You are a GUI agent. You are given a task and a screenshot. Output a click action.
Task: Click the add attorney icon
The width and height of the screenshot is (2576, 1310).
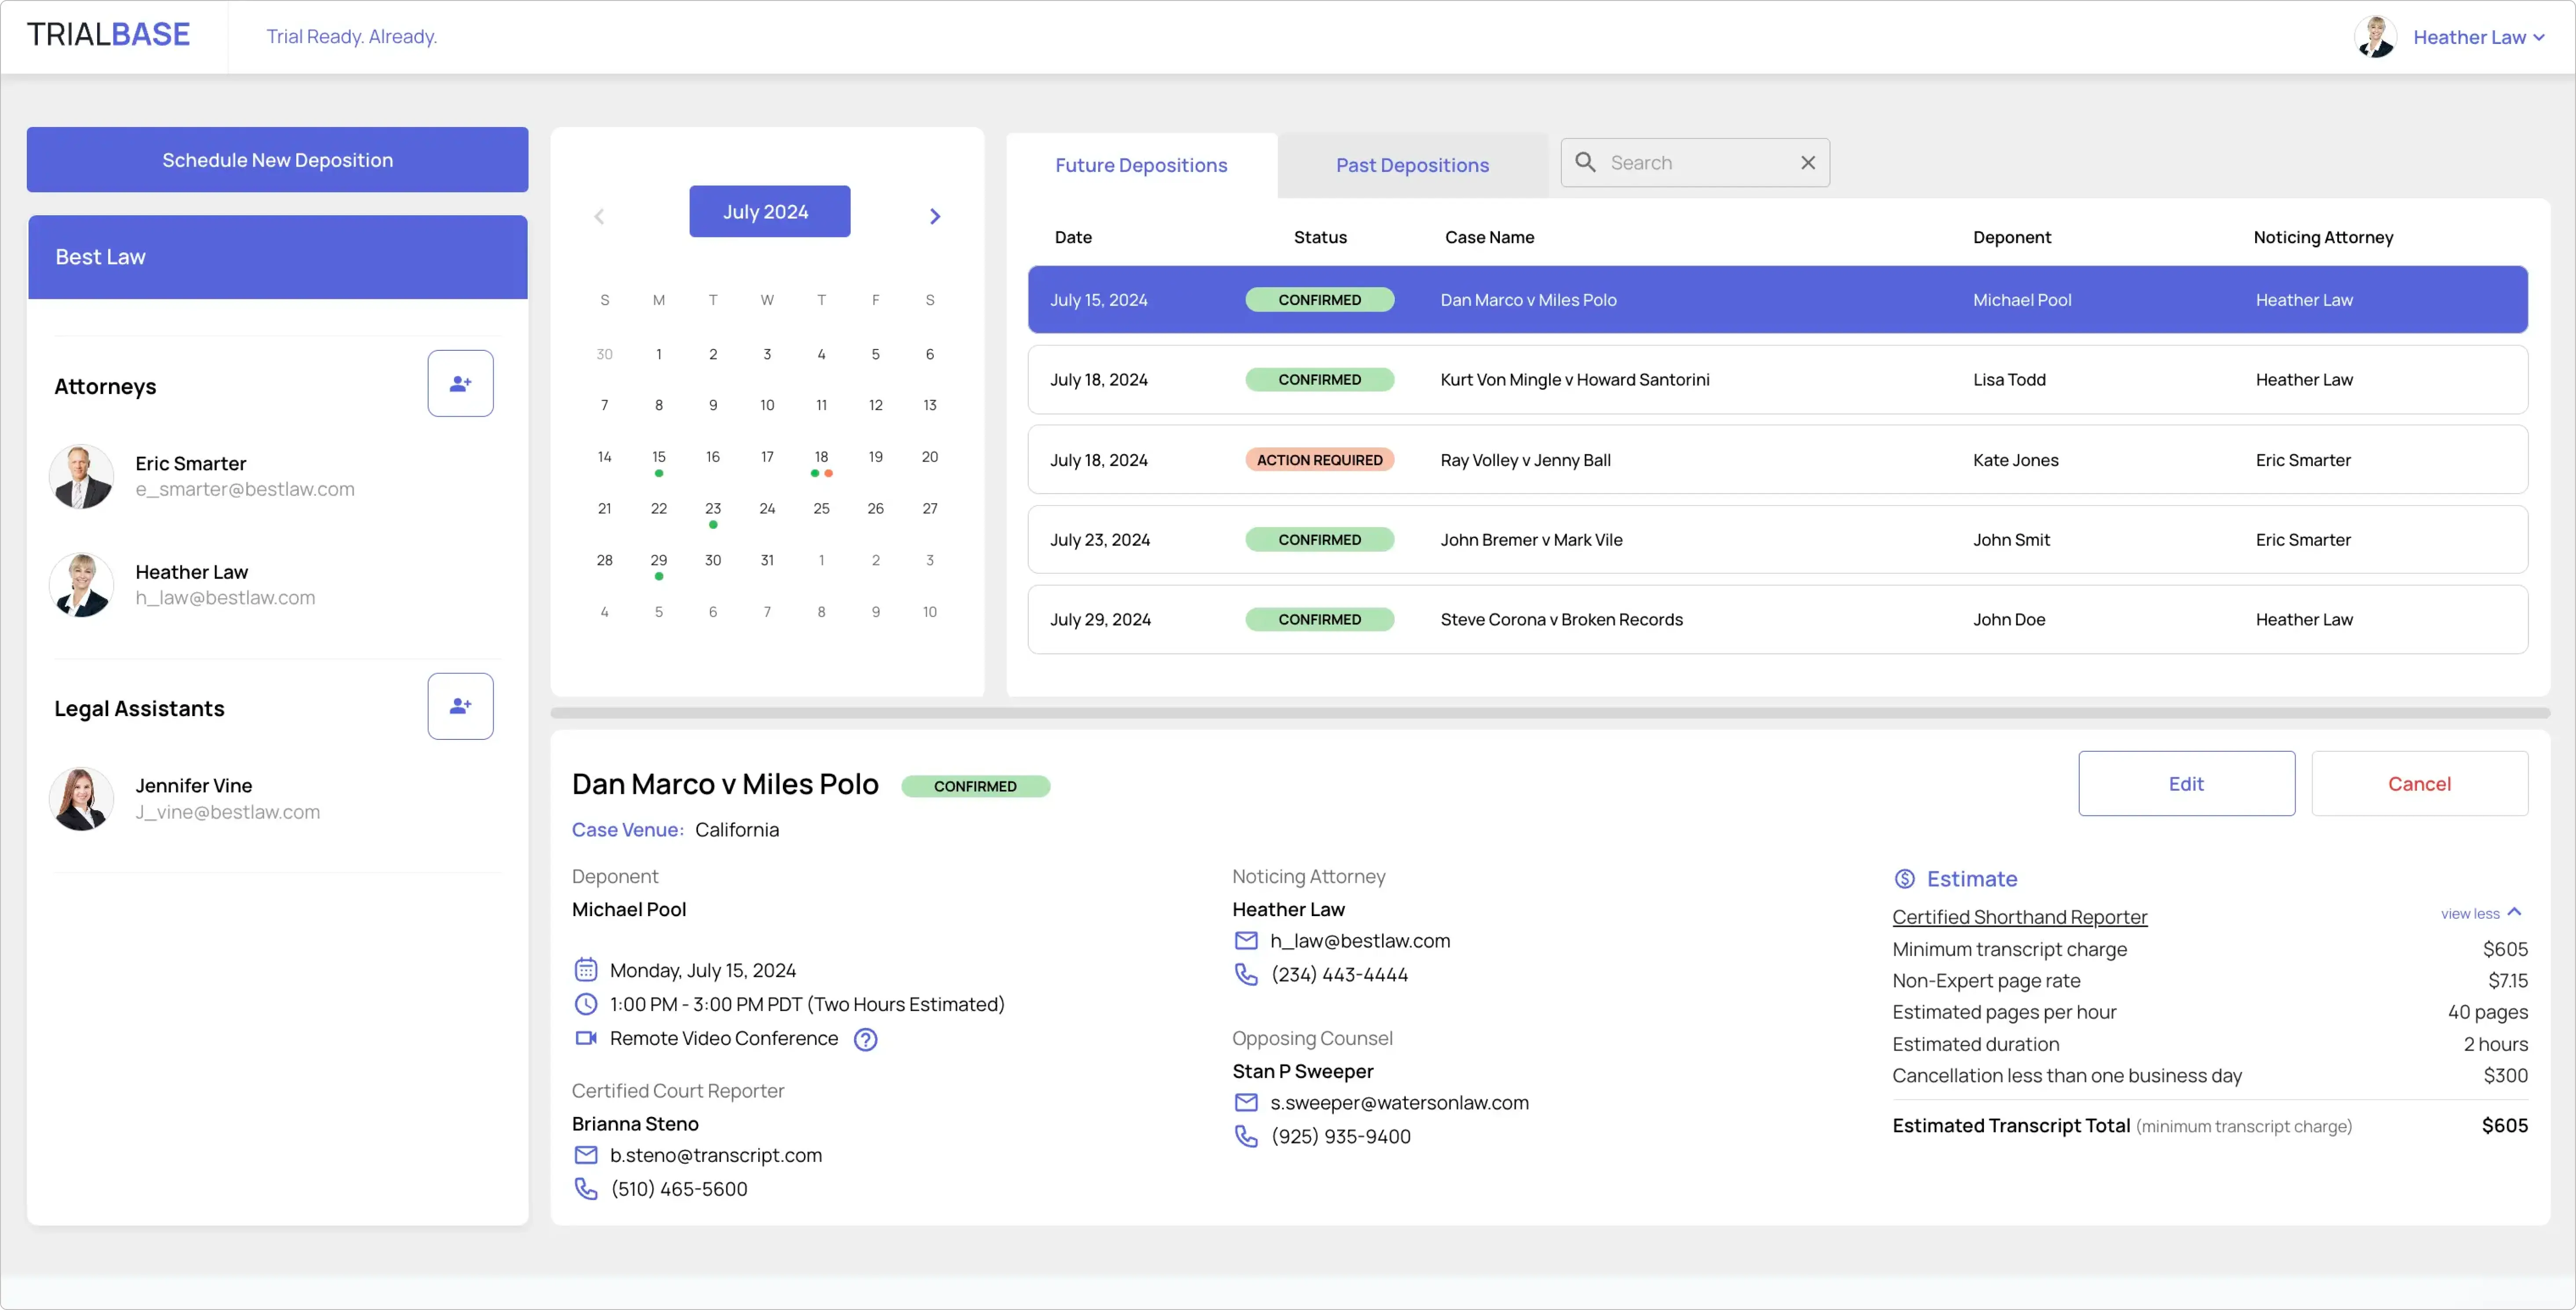coord(460,383)
